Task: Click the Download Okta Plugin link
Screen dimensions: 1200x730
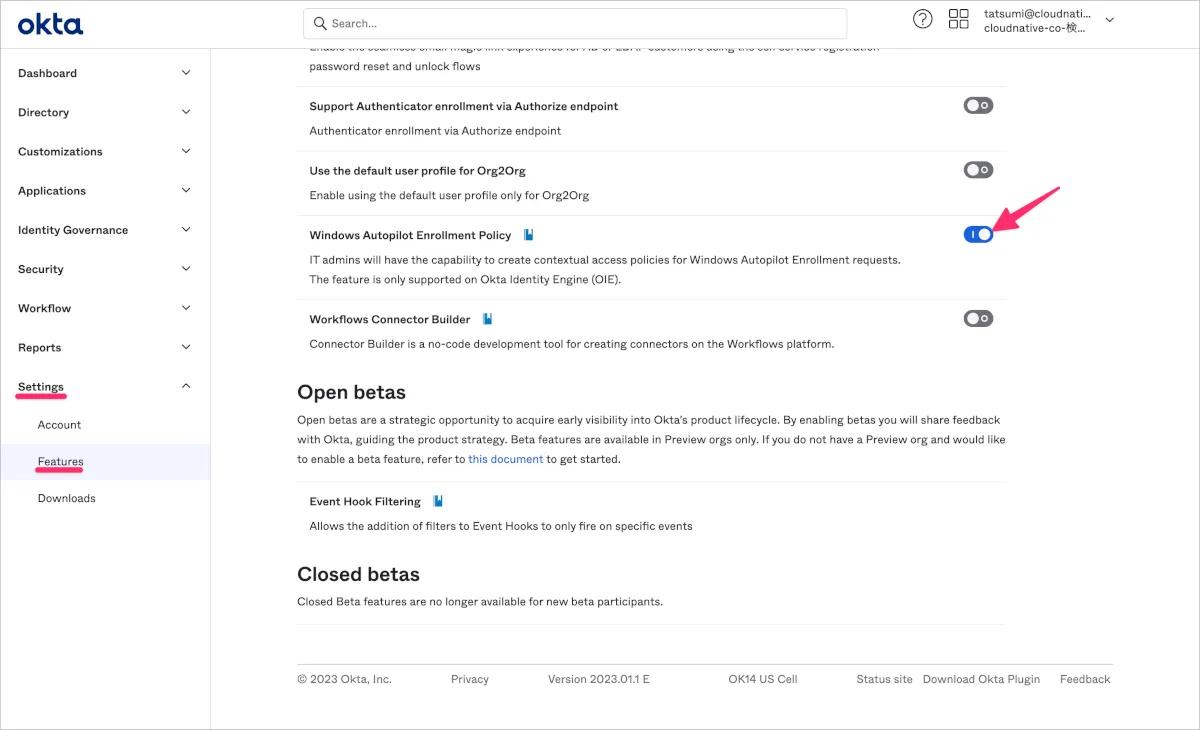Action: pyautogui.click(x=981, y=679)
